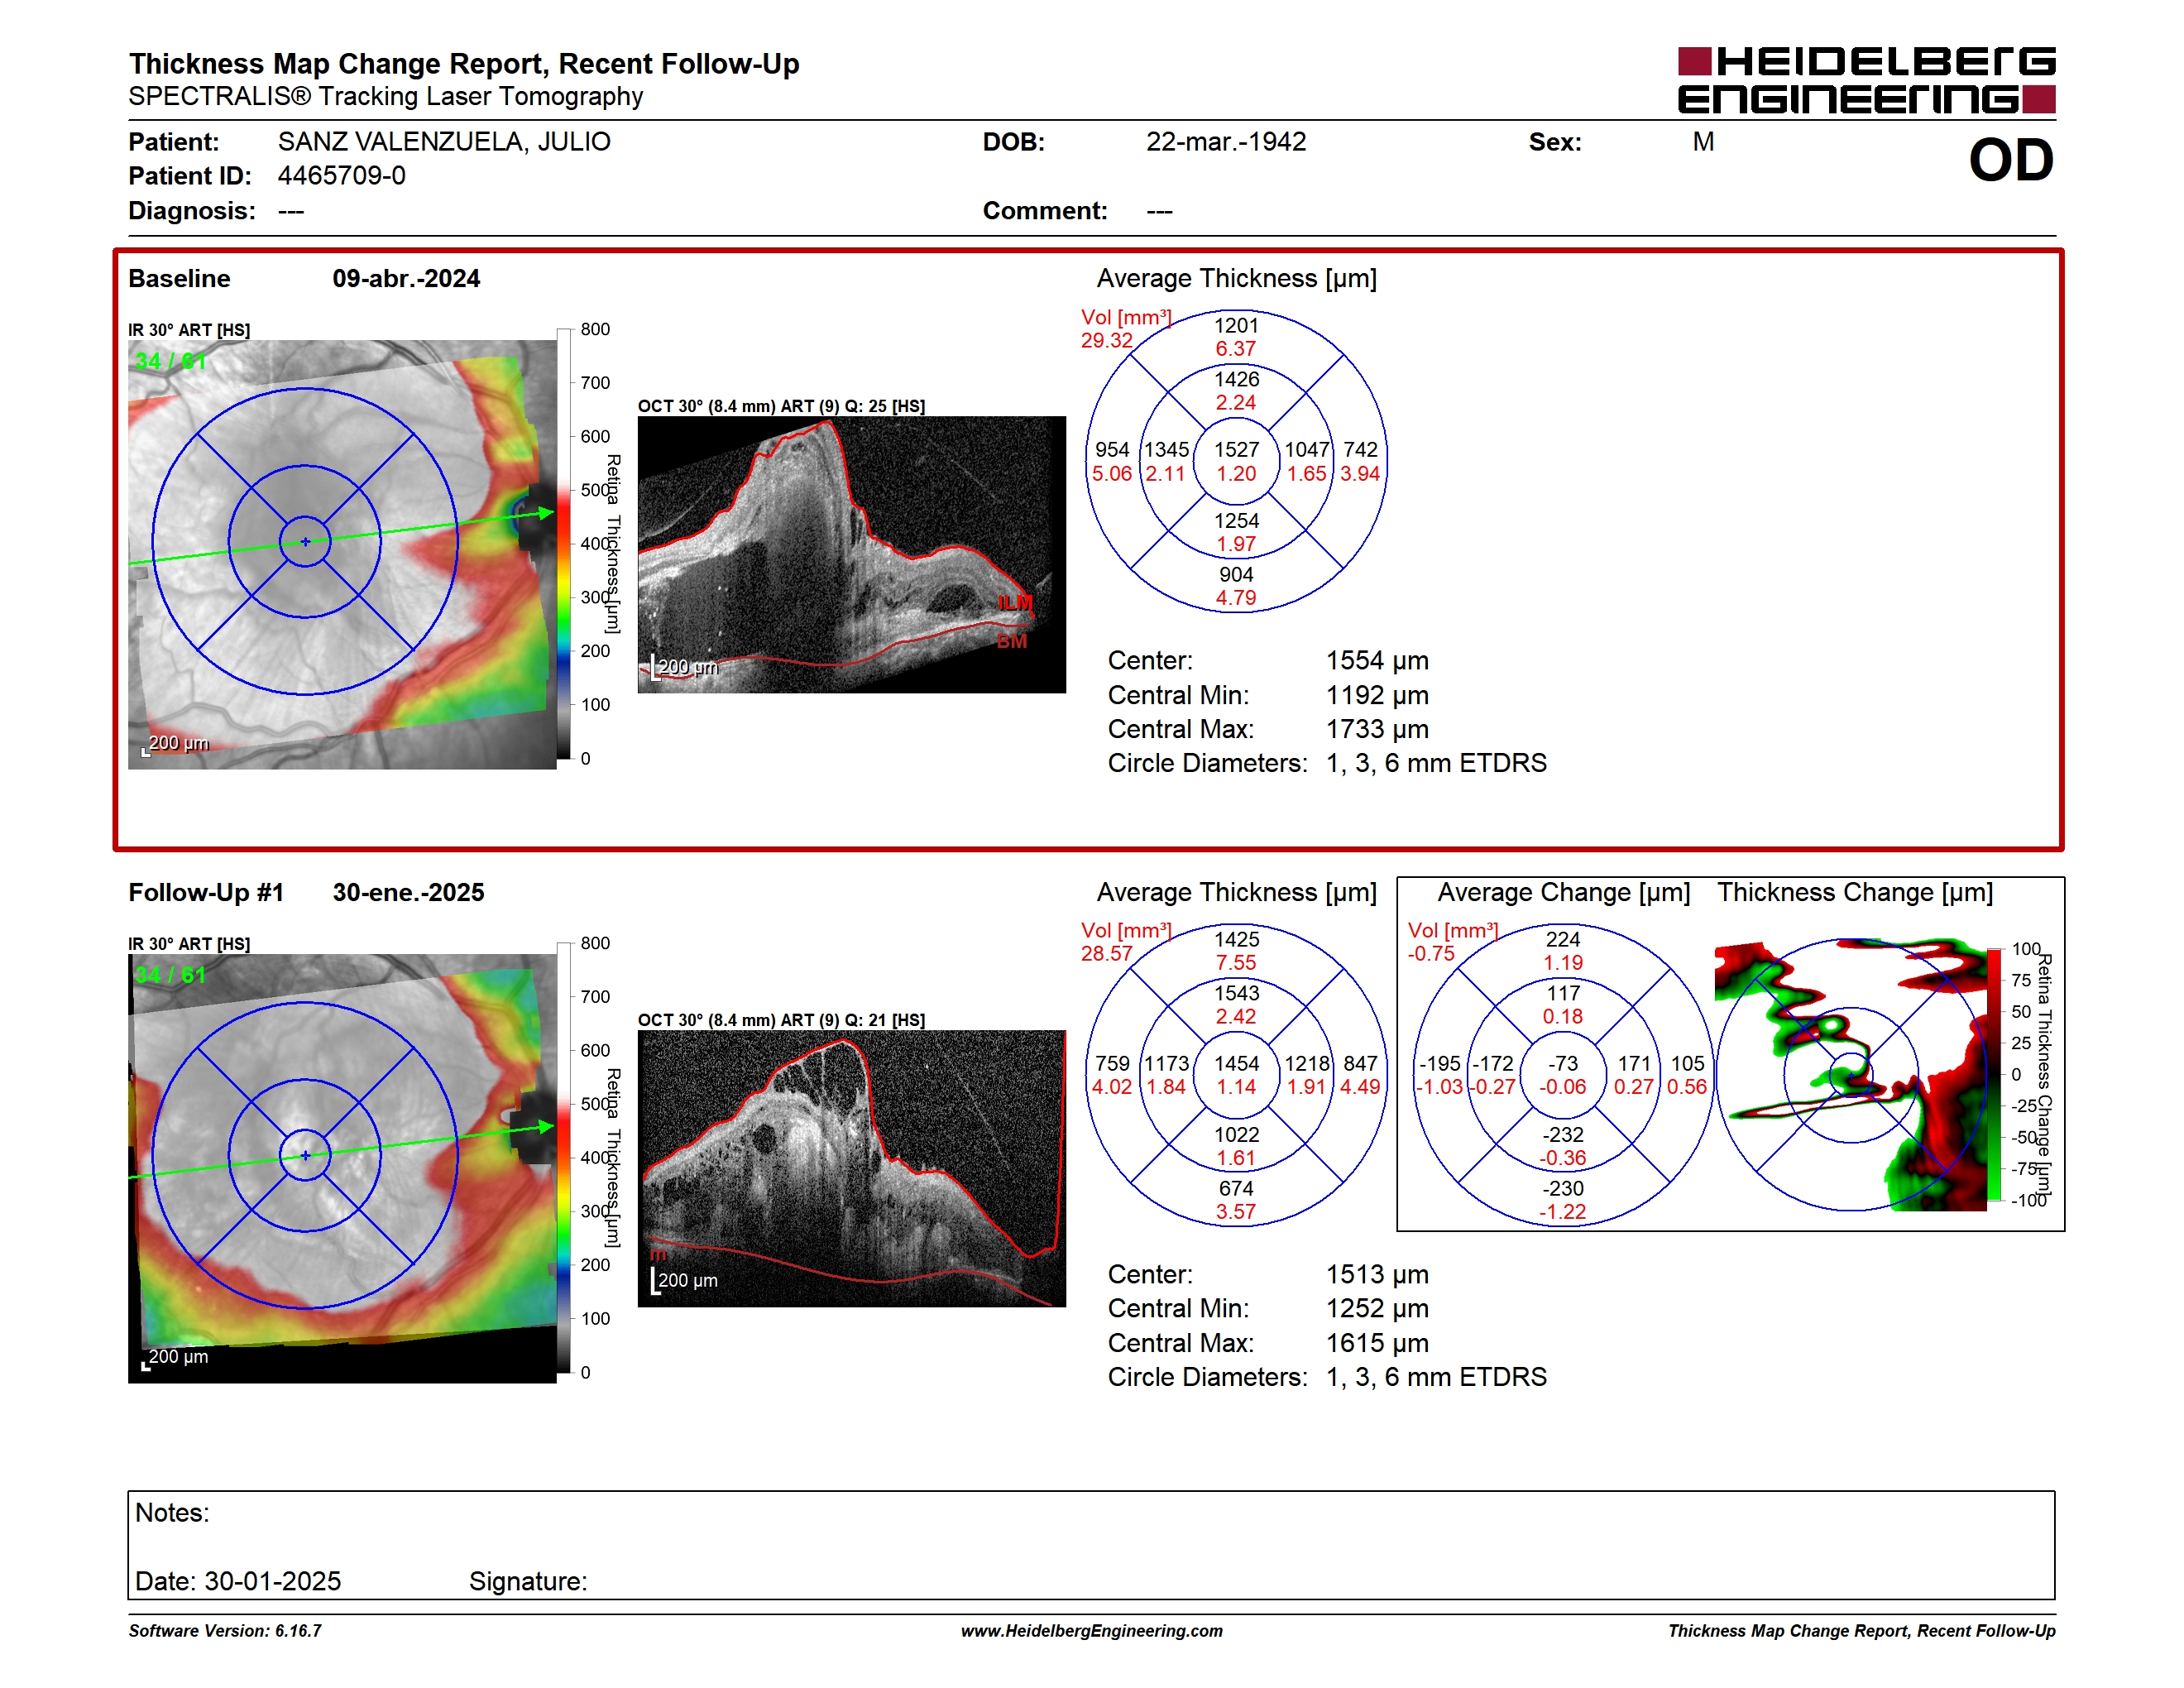This screenshot has height=1688, width=2184.
Task: Select Follow-Up sector value 1173
Action: (x=1167, y=1064)
